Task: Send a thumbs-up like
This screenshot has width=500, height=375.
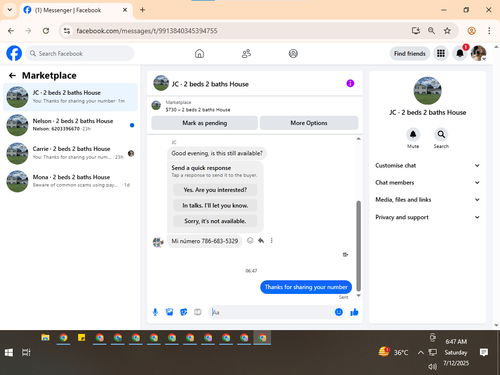Action: tap(354, 312)
